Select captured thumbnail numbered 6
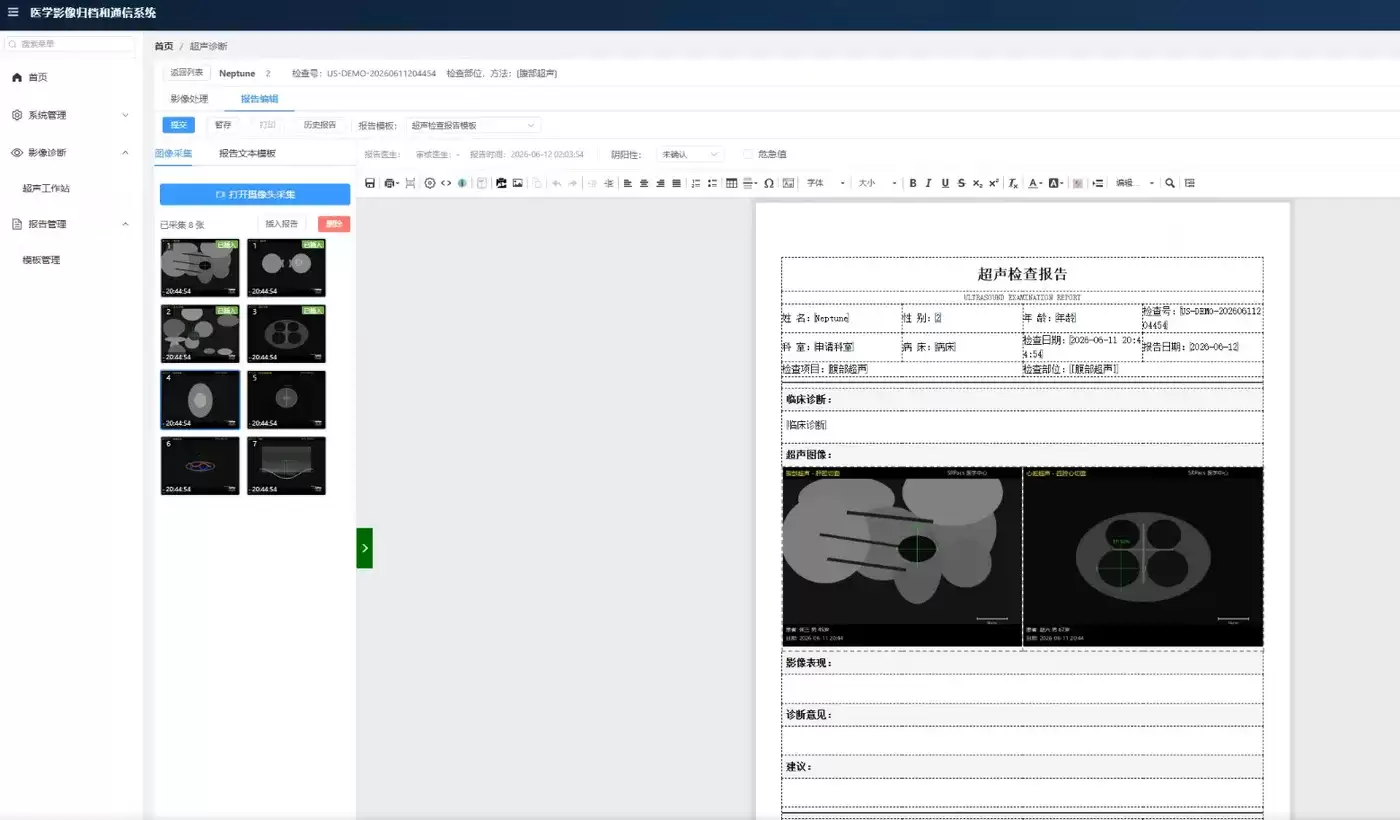 point(200,465)
